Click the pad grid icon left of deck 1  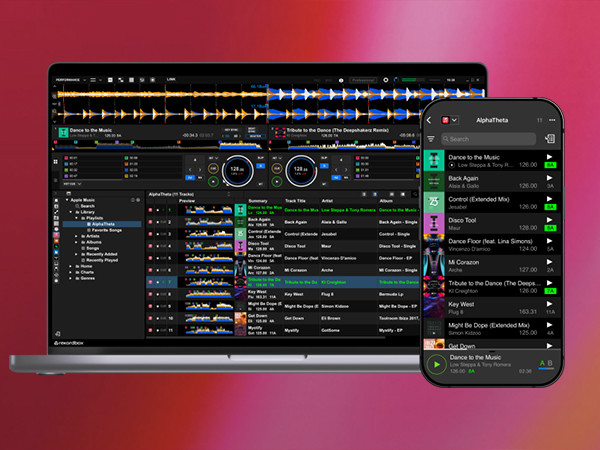point(55,162)
